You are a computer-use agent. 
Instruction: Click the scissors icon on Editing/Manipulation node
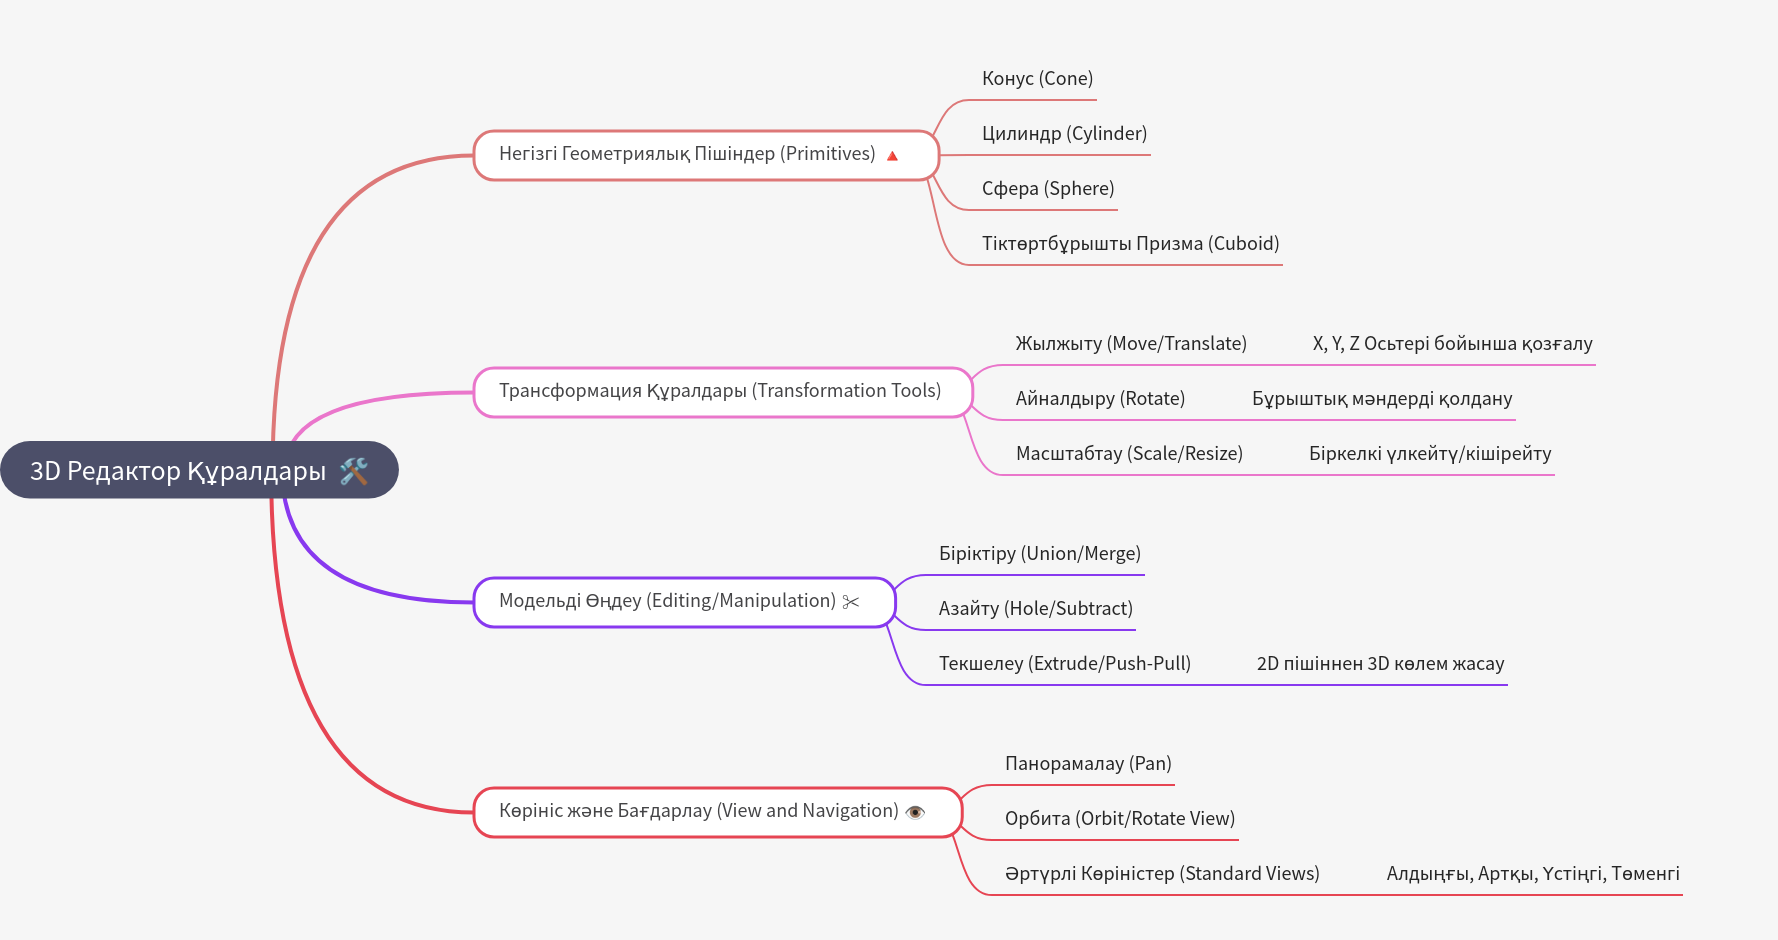(x=851, y=602)
